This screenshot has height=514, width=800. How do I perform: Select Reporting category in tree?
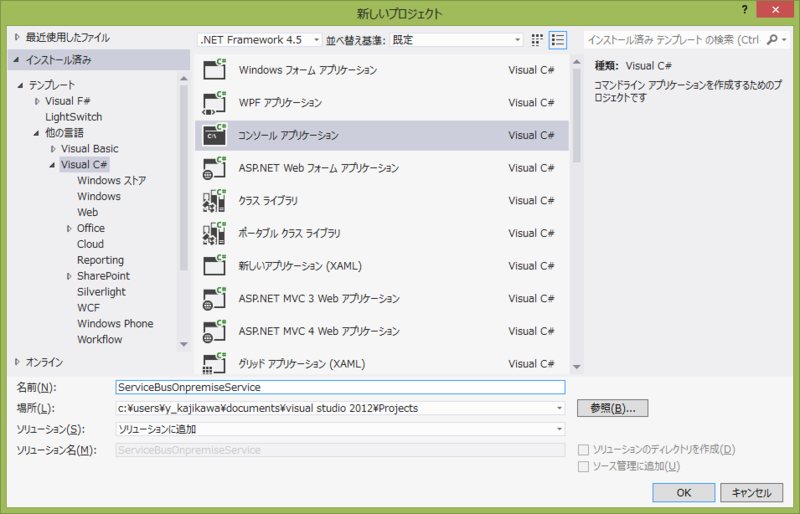point(101,260)
